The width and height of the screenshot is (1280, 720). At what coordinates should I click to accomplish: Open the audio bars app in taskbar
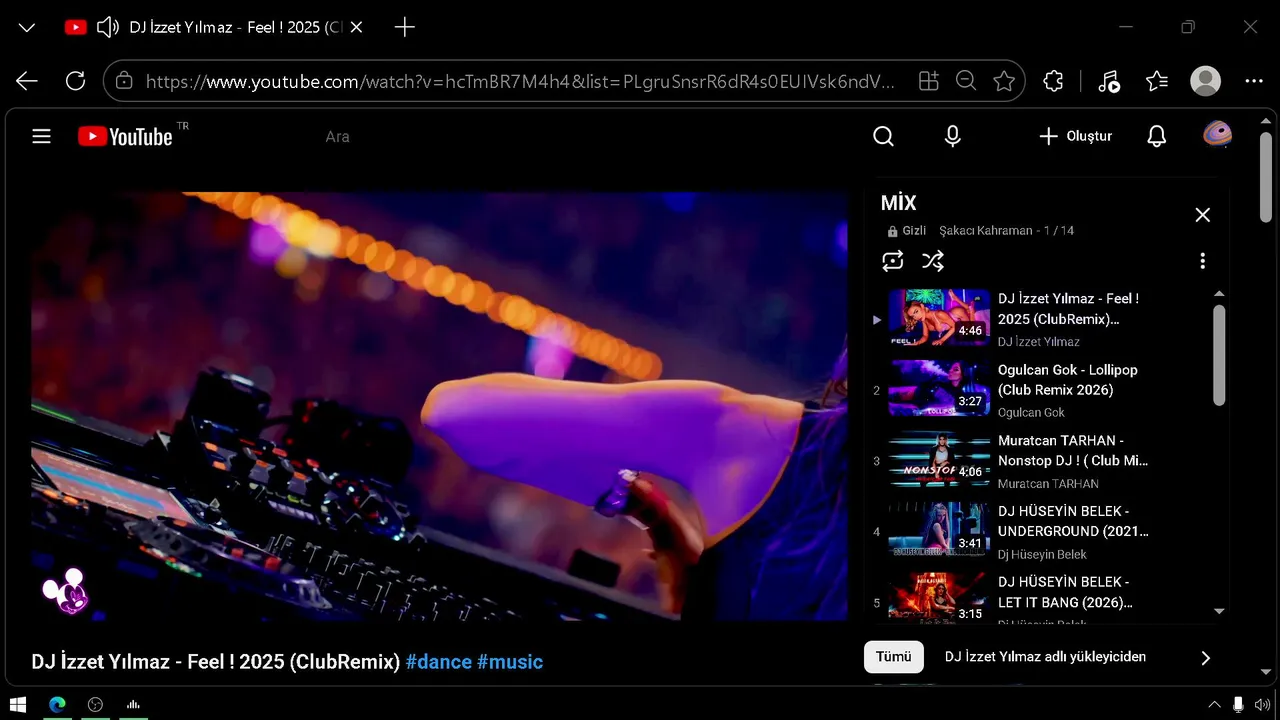click(133, 704)
